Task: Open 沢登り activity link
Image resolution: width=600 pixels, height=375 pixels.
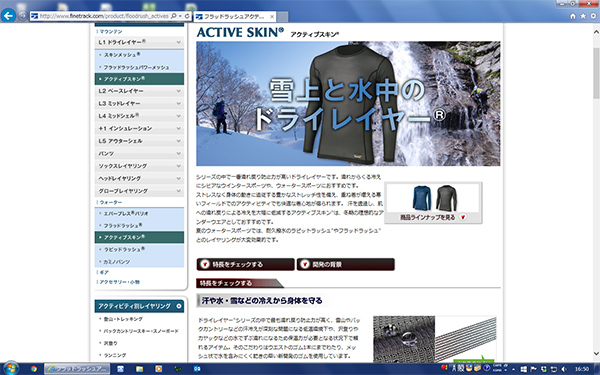Action: (111, 343)
